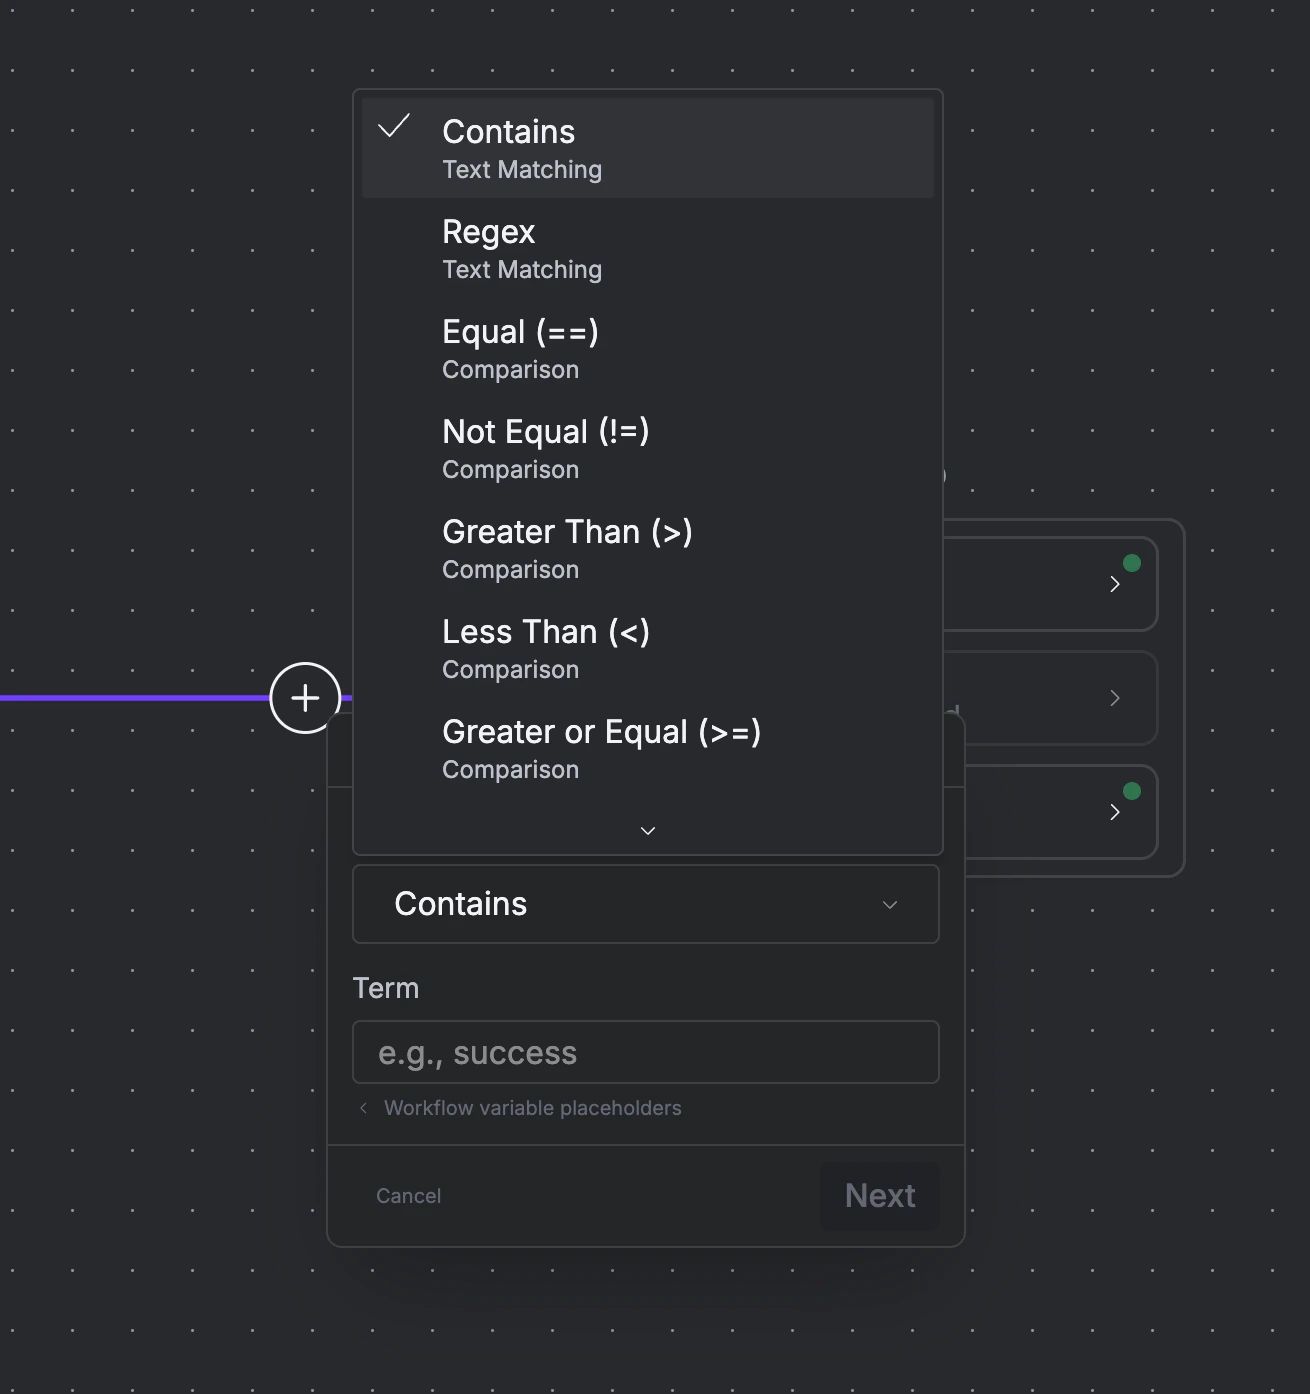This screenshot has height=1394, width=1310.
Task: Expand Workflow variable placeholders
Action: tap(532, 1108)
